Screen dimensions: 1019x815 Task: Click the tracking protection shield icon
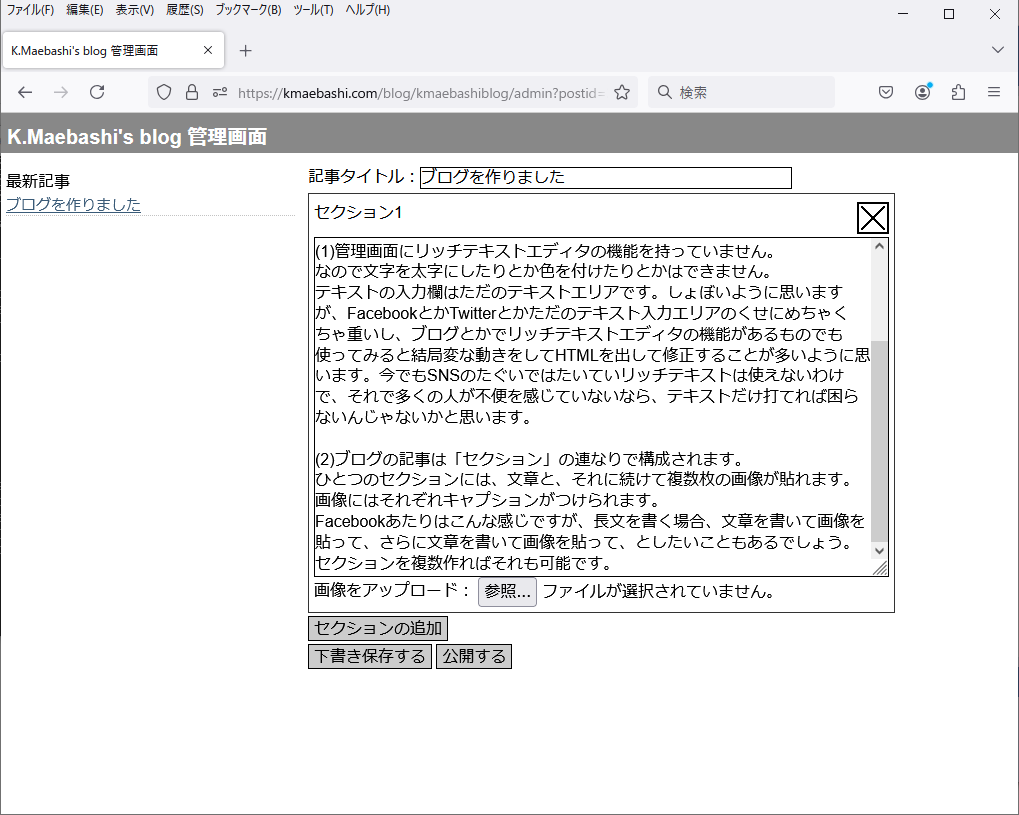pos(164,92)
